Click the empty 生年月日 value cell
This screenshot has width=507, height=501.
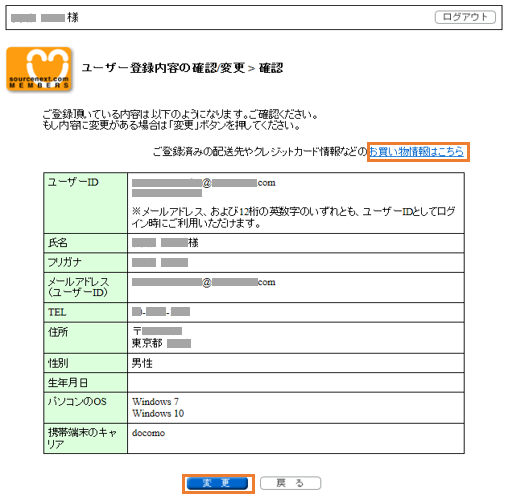(296, 383)
